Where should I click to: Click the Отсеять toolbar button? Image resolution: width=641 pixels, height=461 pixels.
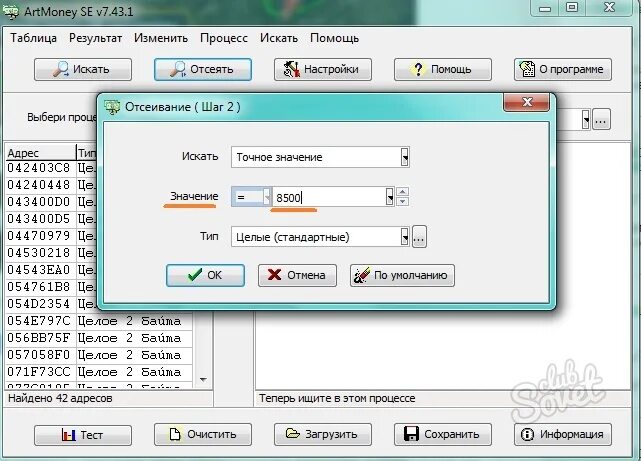(x=203, y=69)
